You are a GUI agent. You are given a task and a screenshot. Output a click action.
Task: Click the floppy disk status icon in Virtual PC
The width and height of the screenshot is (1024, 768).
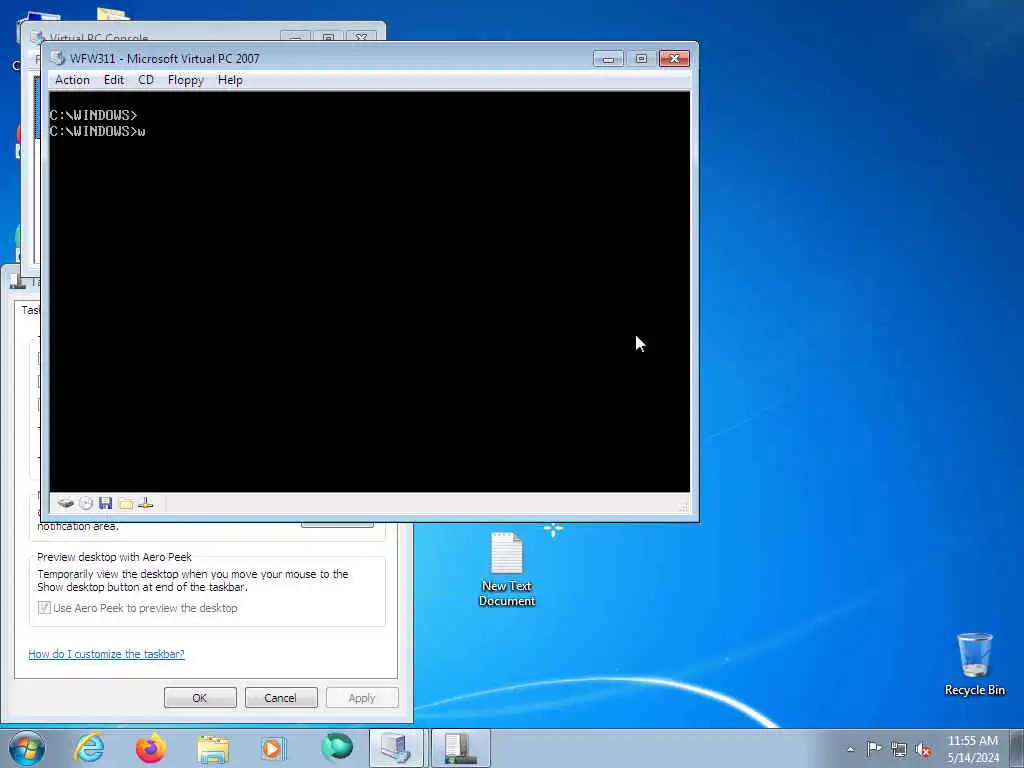click(106, 503)
